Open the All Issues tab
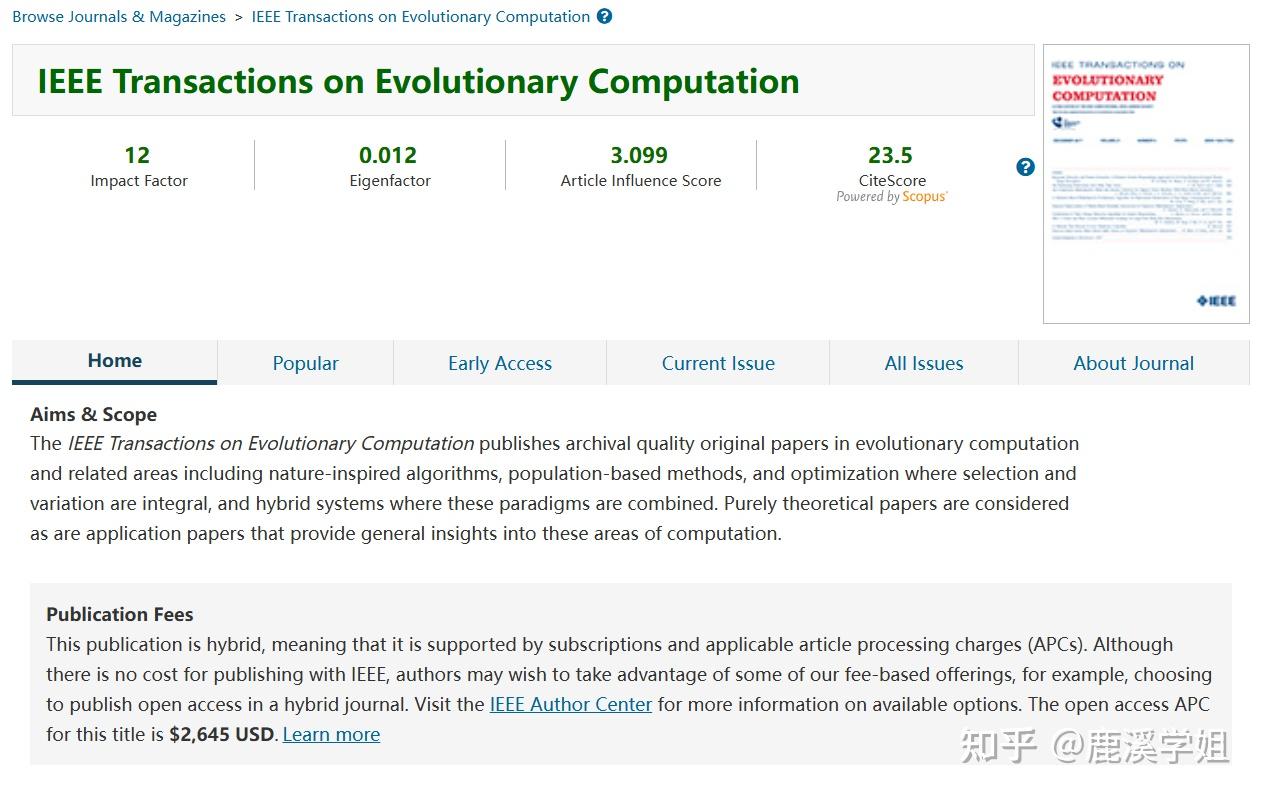 coord(924,363)
